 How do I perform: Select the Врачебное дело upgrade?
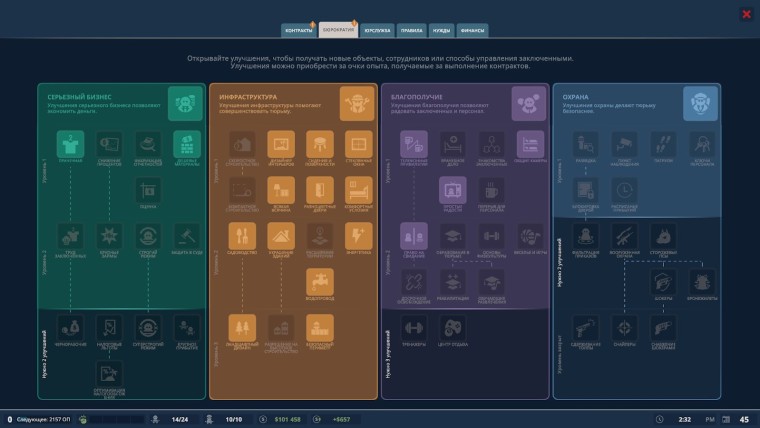tap(453, 144)
